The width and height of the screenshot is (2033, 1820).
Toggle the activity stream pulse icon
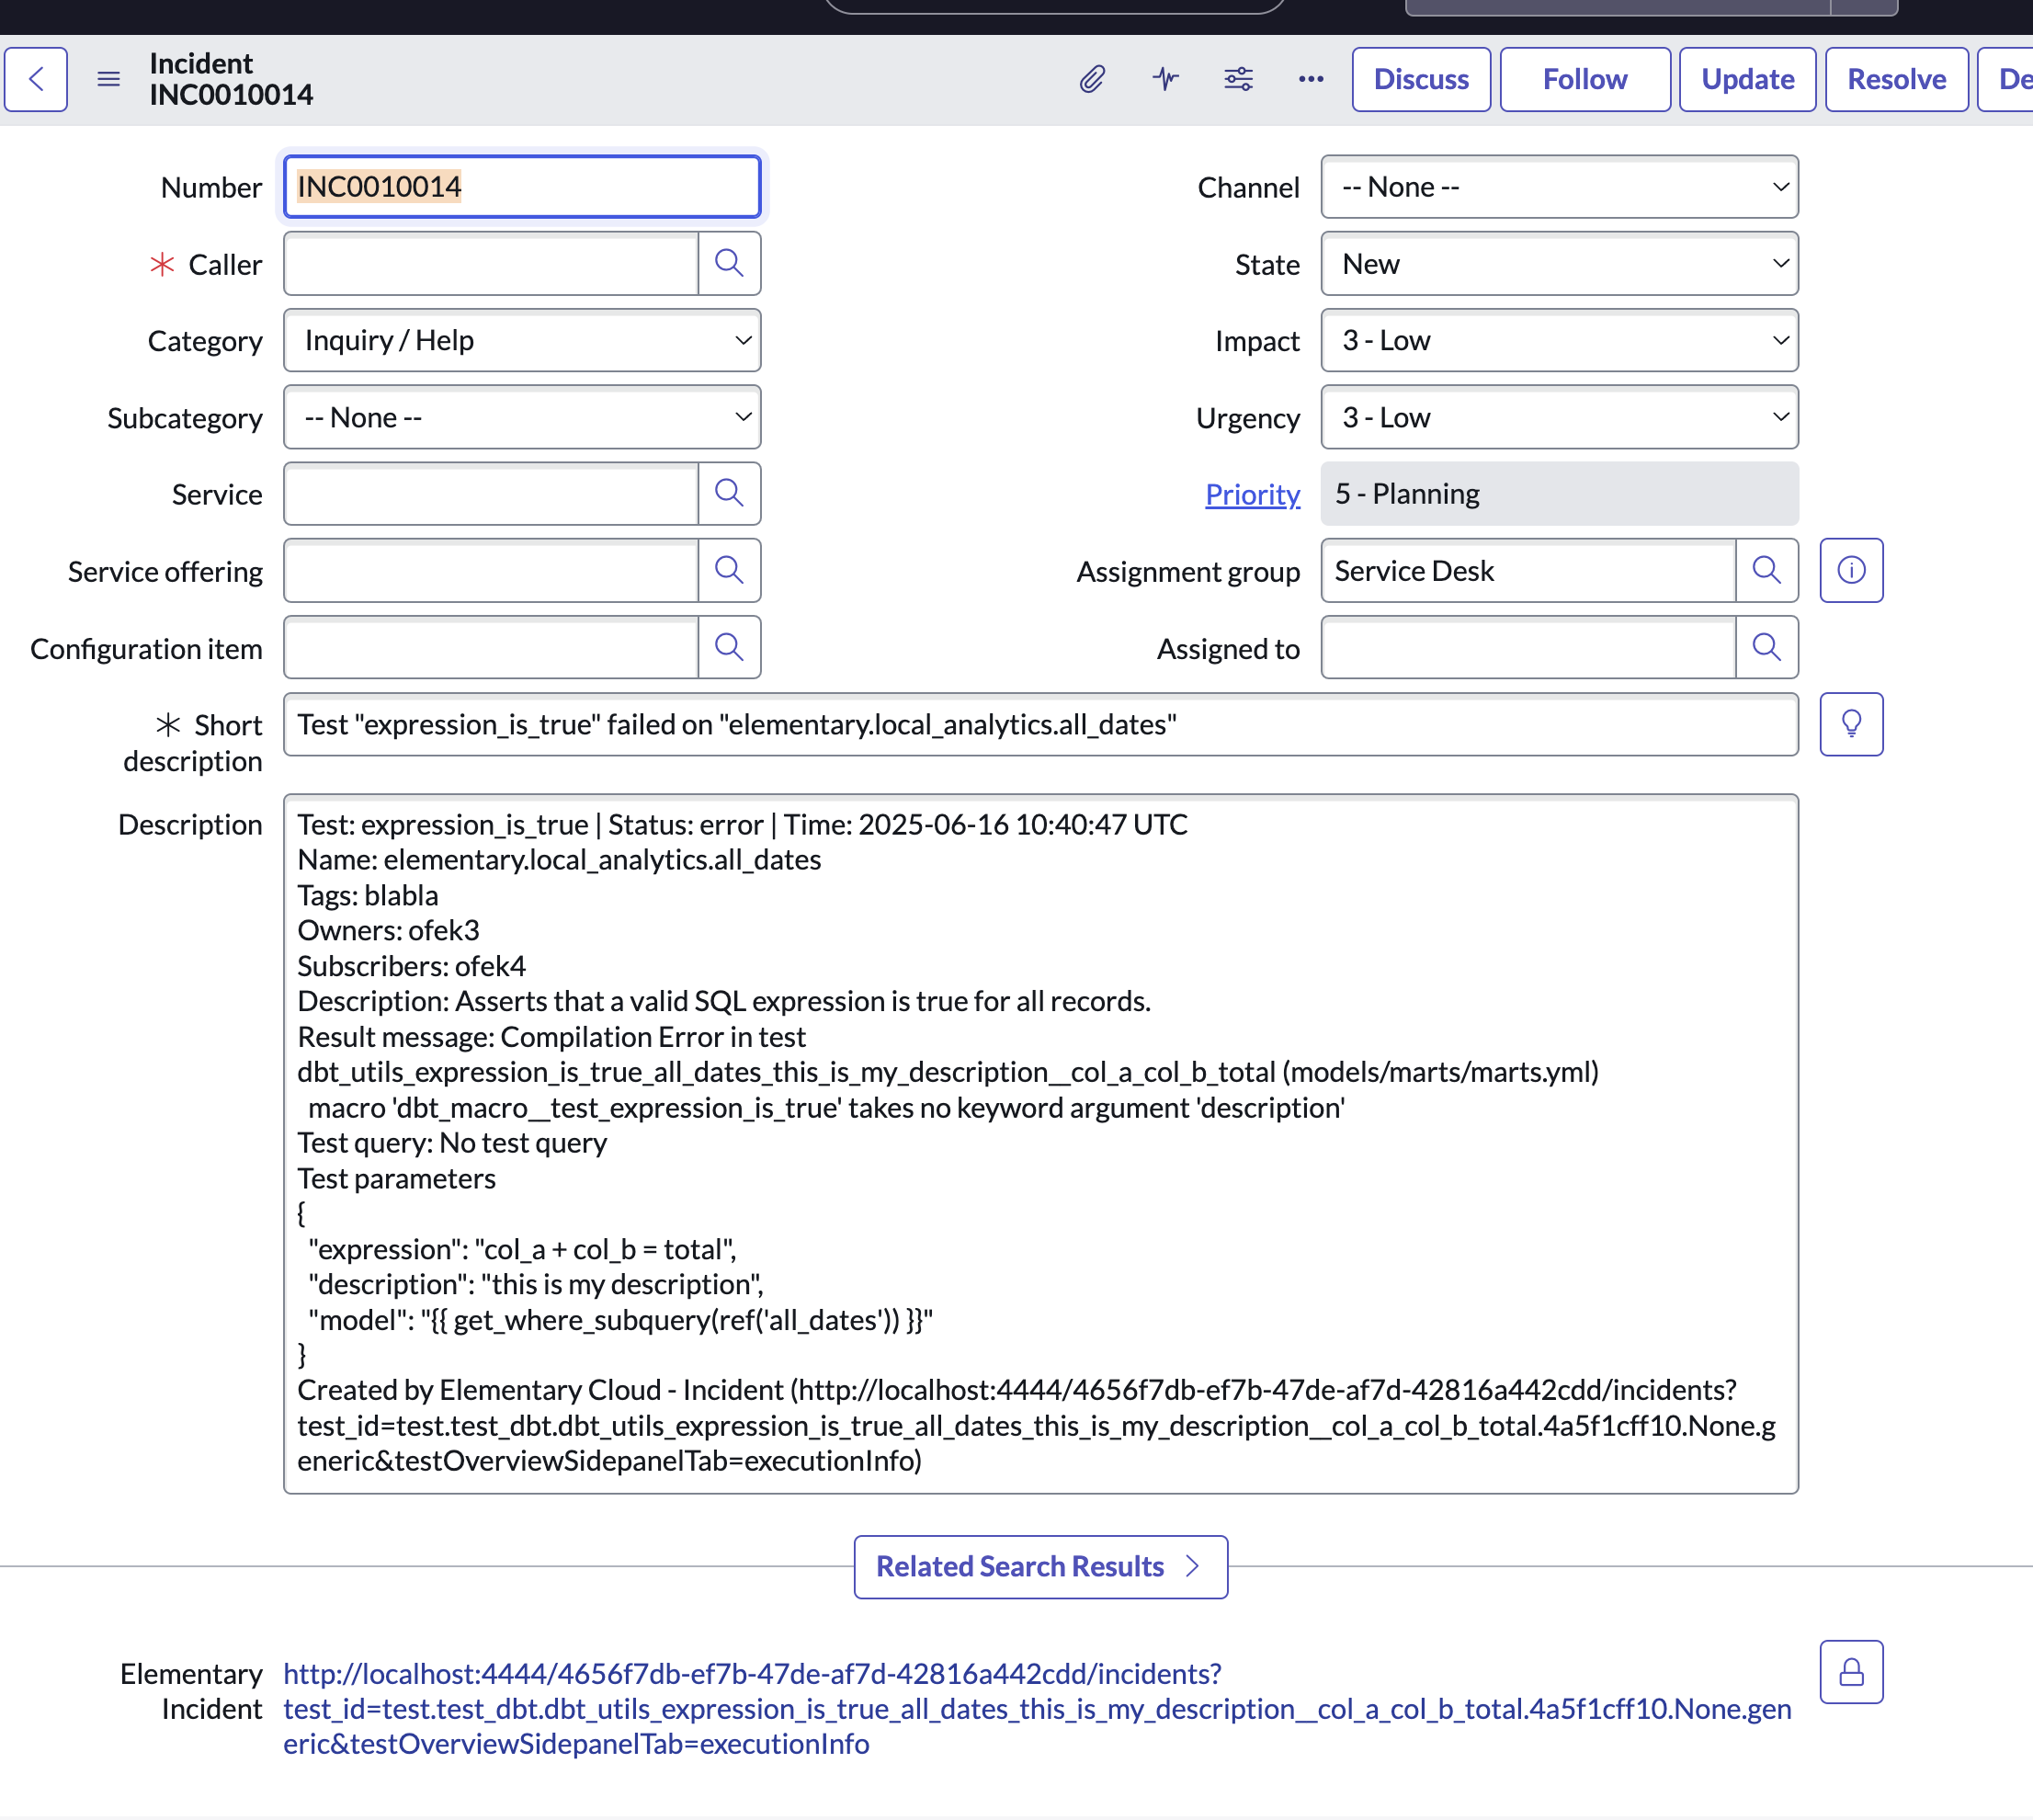point(1166,79)
